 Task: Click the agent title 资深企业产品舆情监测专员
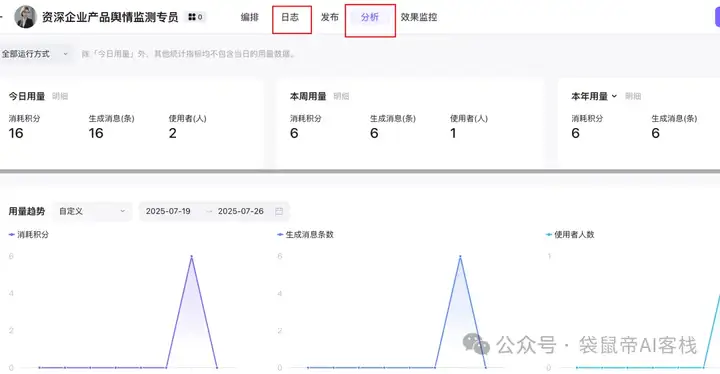tap(110, 17)
